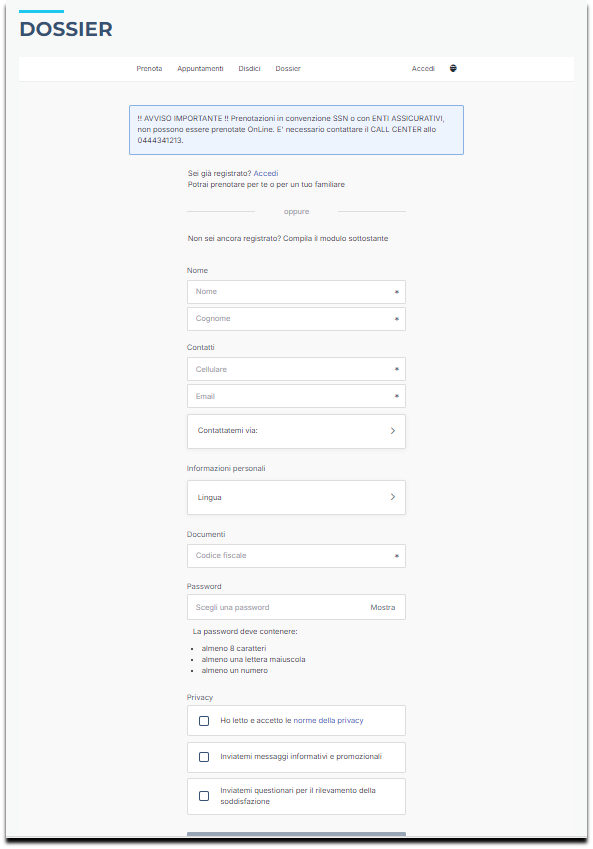This screenshot has height=849, width=593.
Task: Select the Disdici menu item
Action: point(250,69)
